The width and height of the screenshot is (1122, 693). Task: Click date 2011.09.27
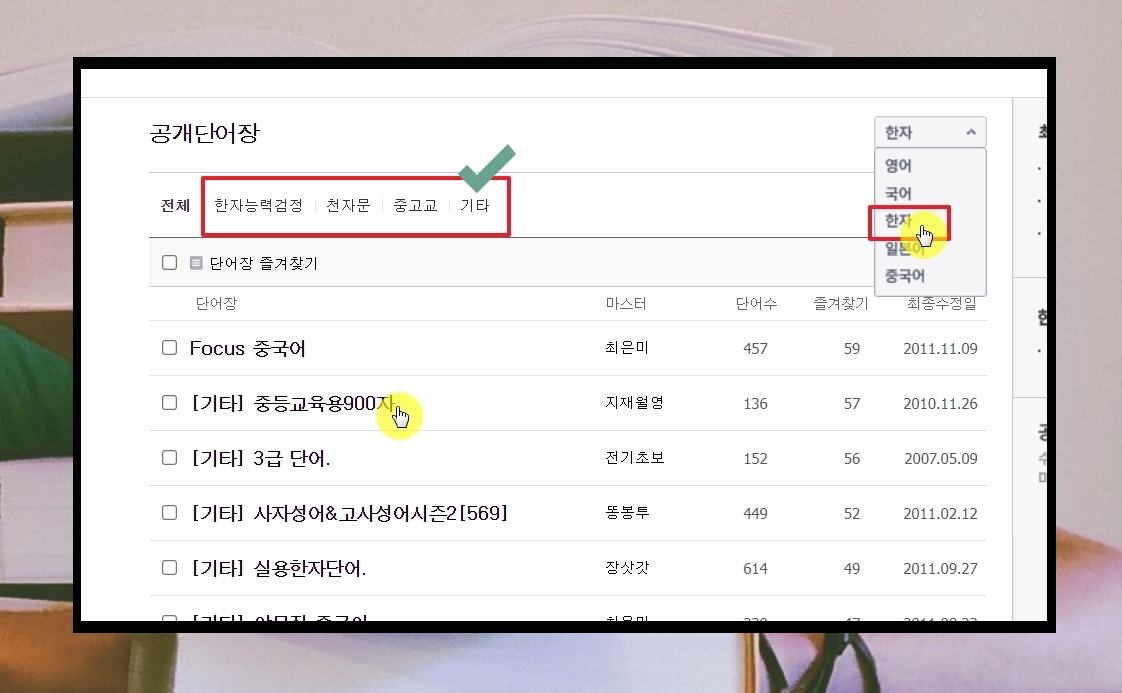[940, 569]
